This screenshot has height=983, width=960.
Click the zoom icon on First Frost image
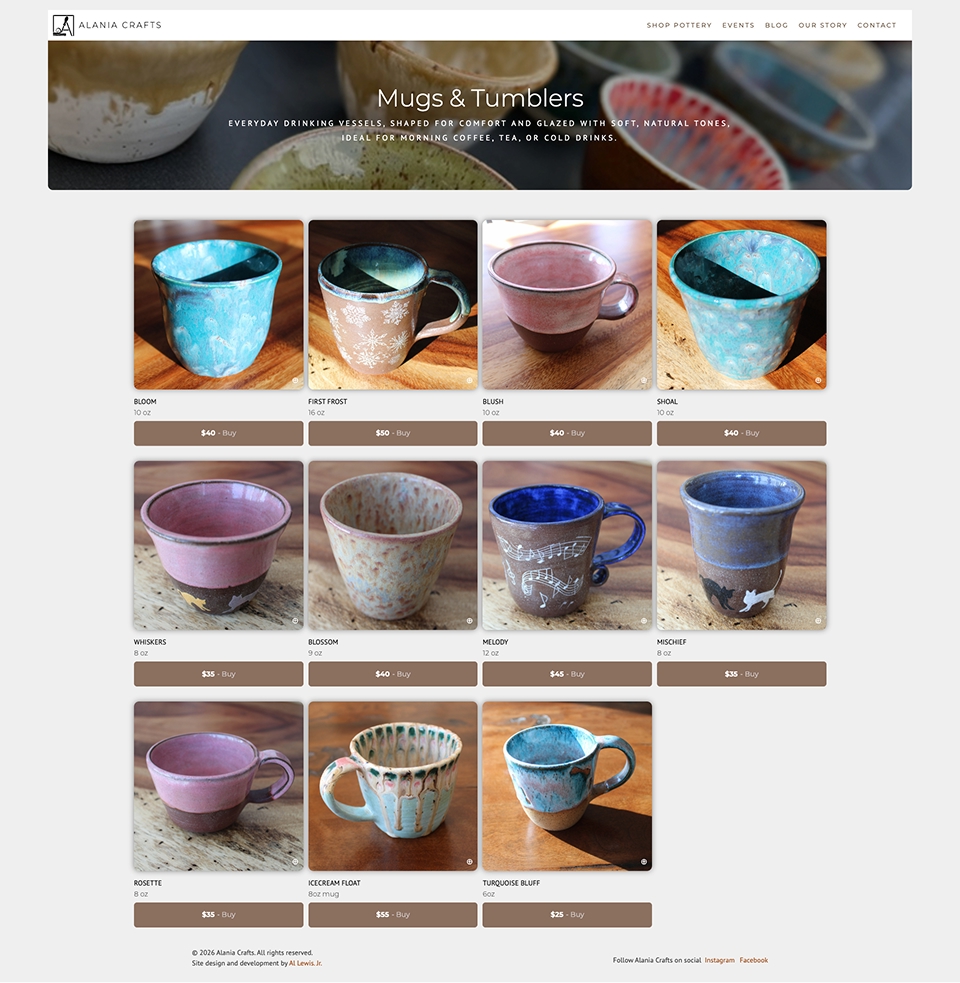(x=469, y=381)
